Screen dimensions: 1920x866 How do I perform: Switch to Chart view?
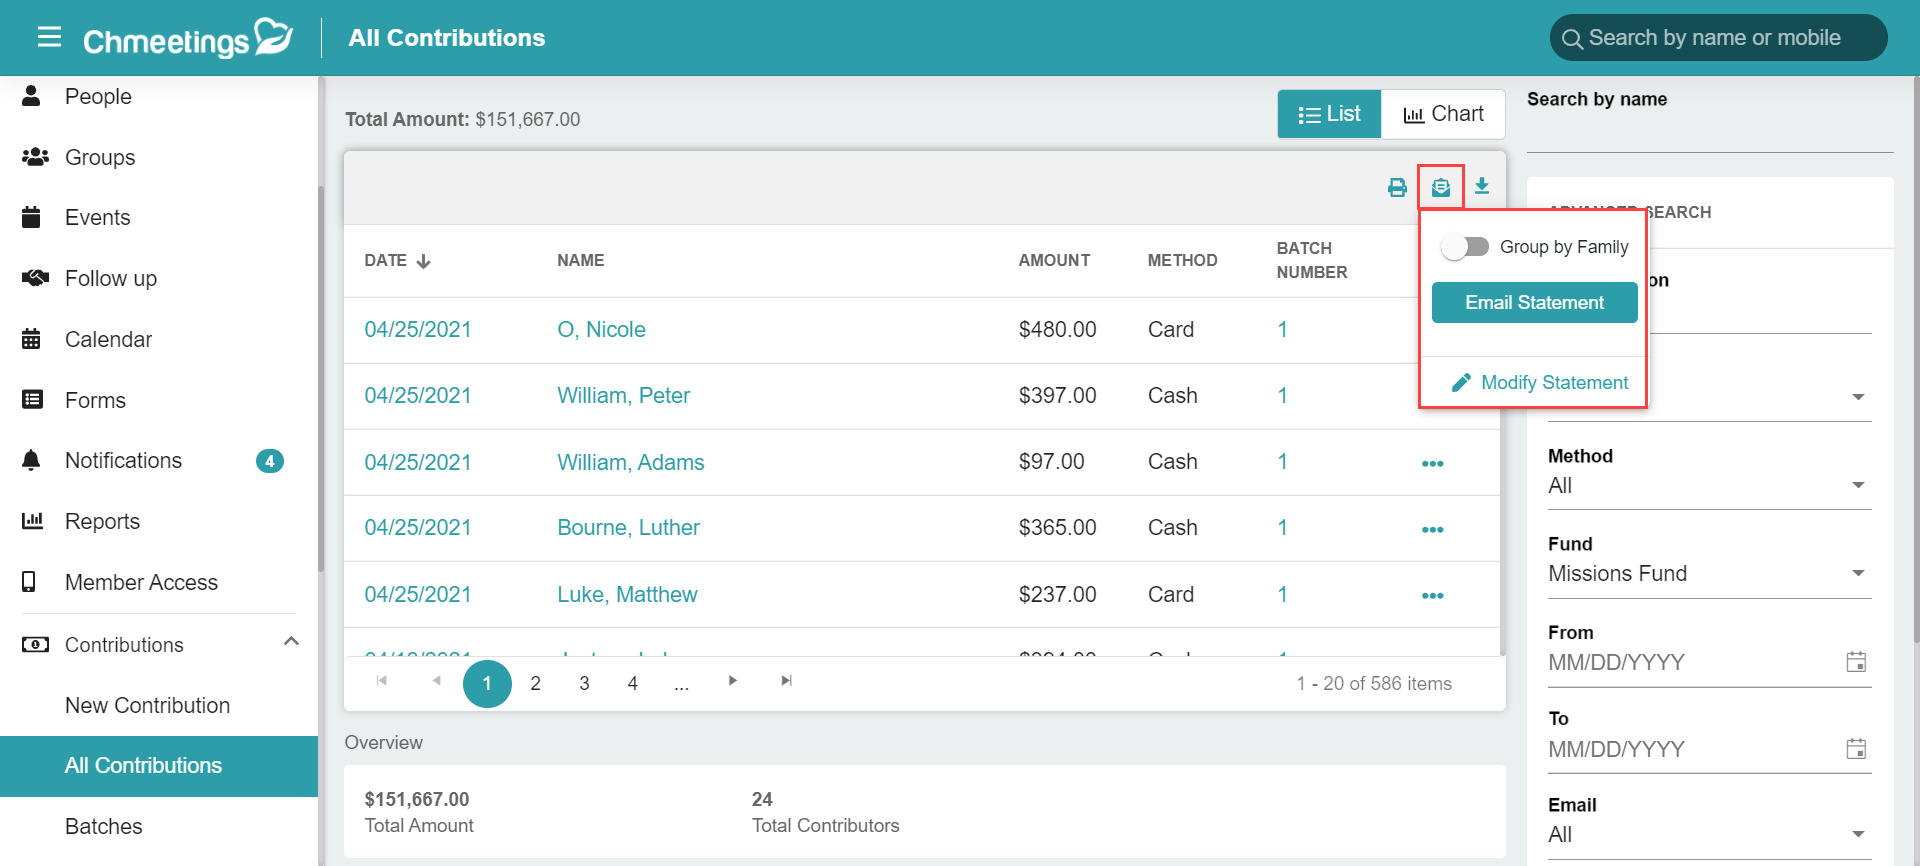click(1443, 114)
